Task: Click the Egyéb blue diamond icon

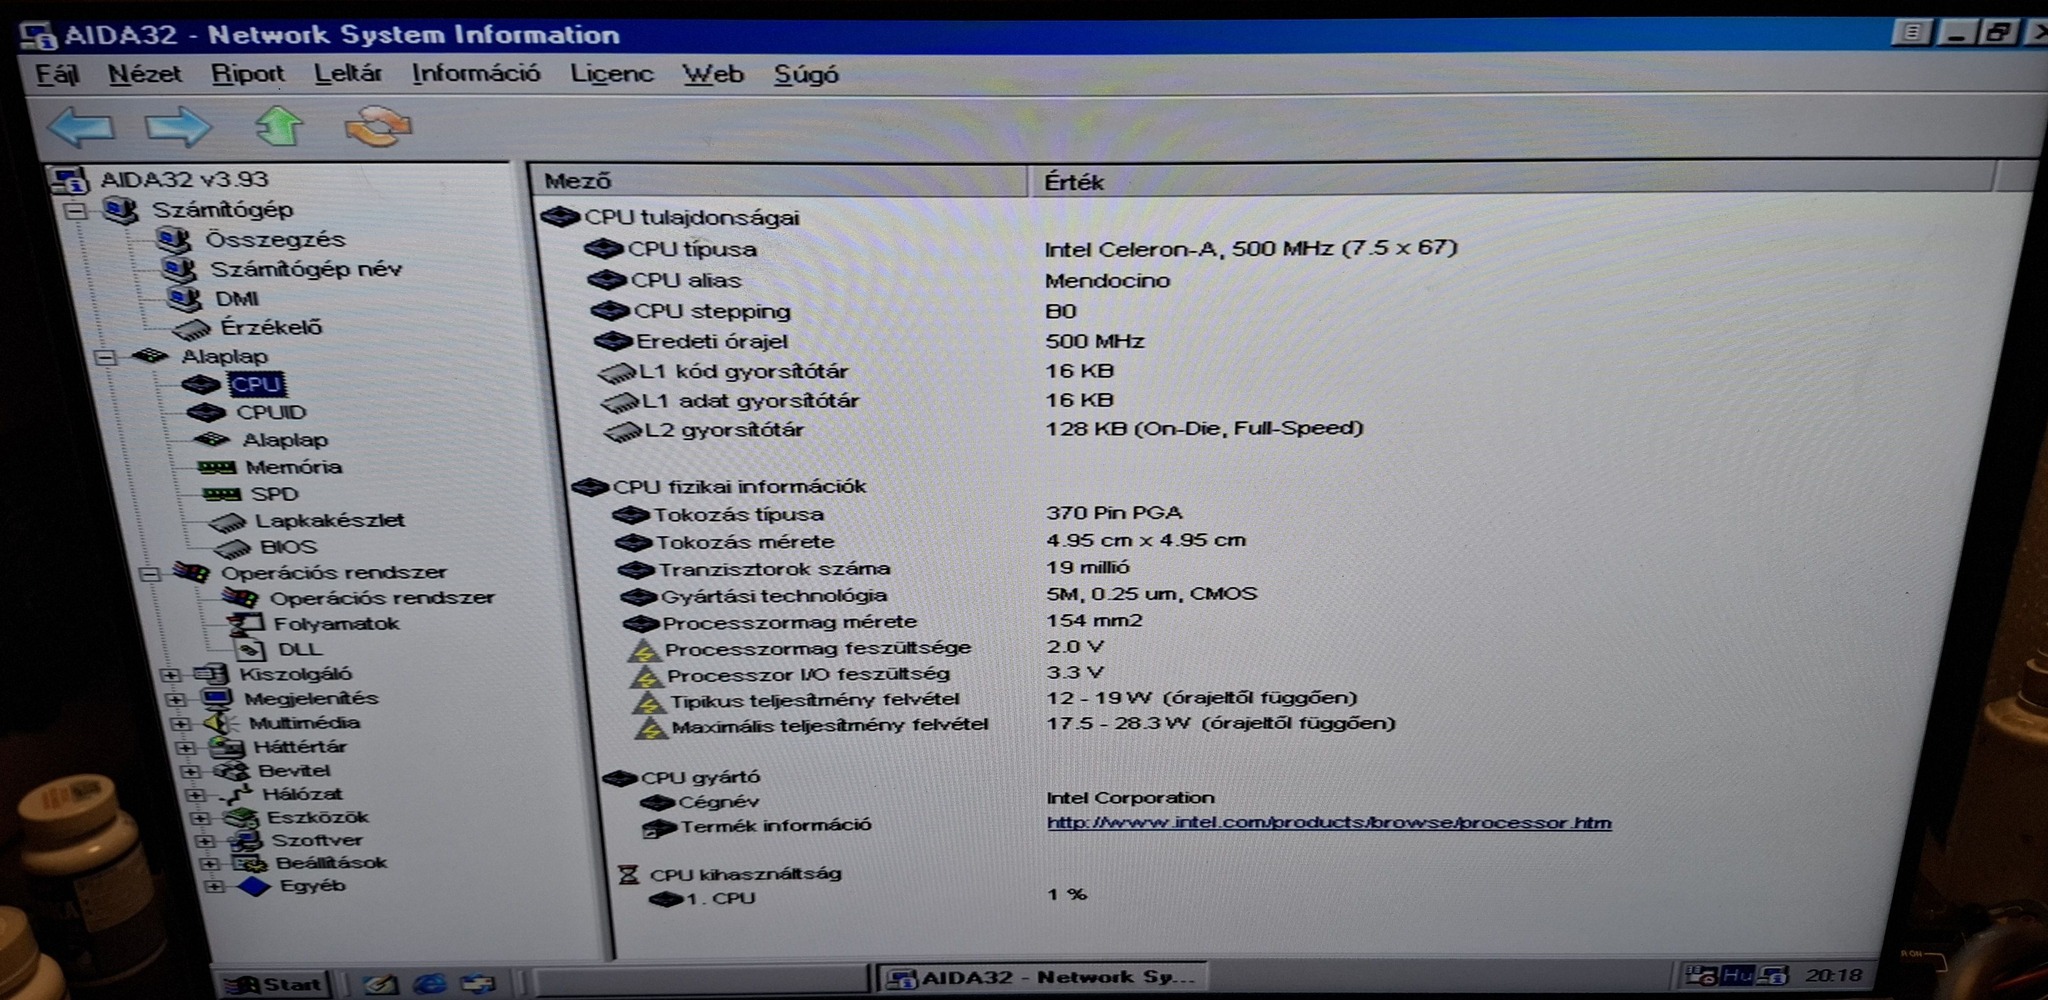Action: [254, 886]
